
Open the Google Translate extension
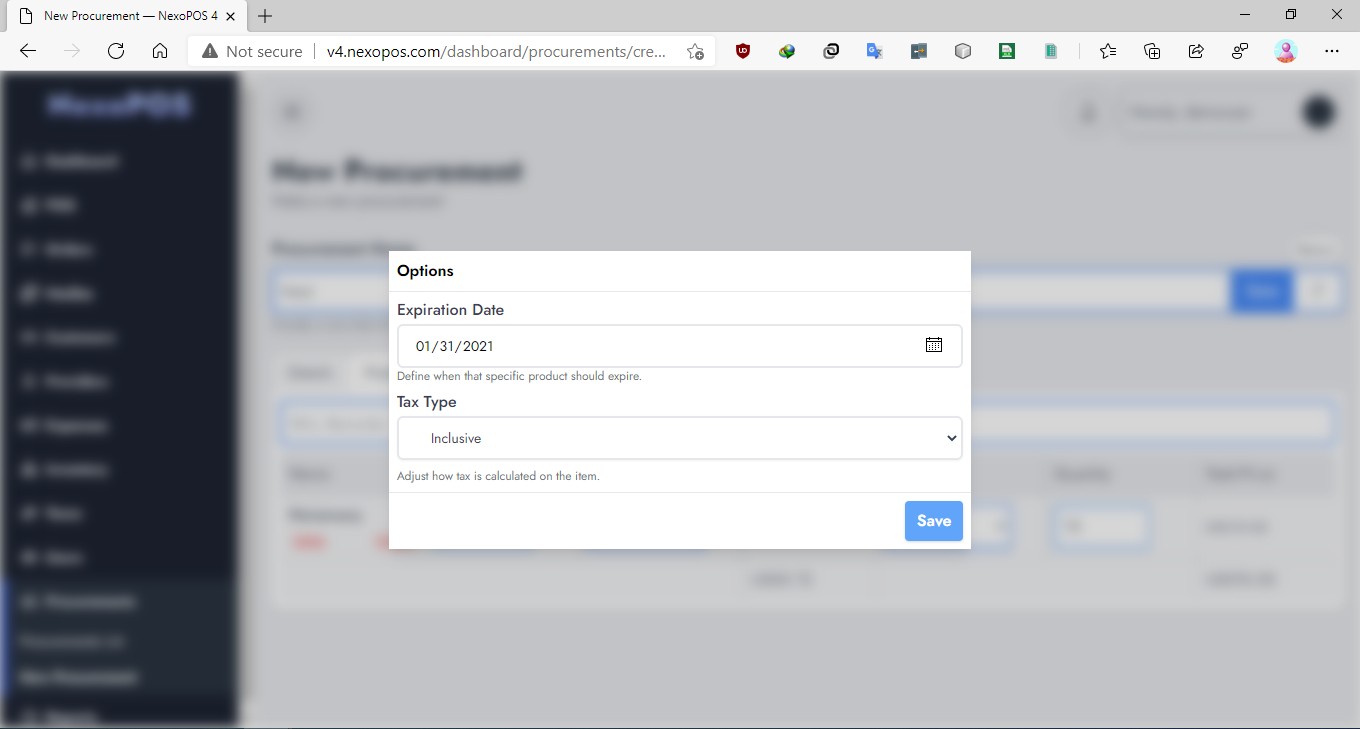[874, 51]
